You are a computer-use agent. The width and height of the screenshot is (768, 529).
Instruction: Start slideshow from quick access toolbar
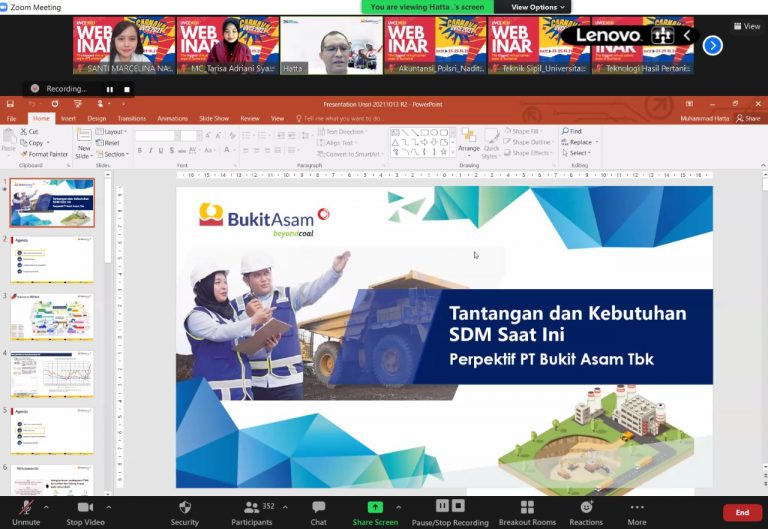(x=77, y=104)
